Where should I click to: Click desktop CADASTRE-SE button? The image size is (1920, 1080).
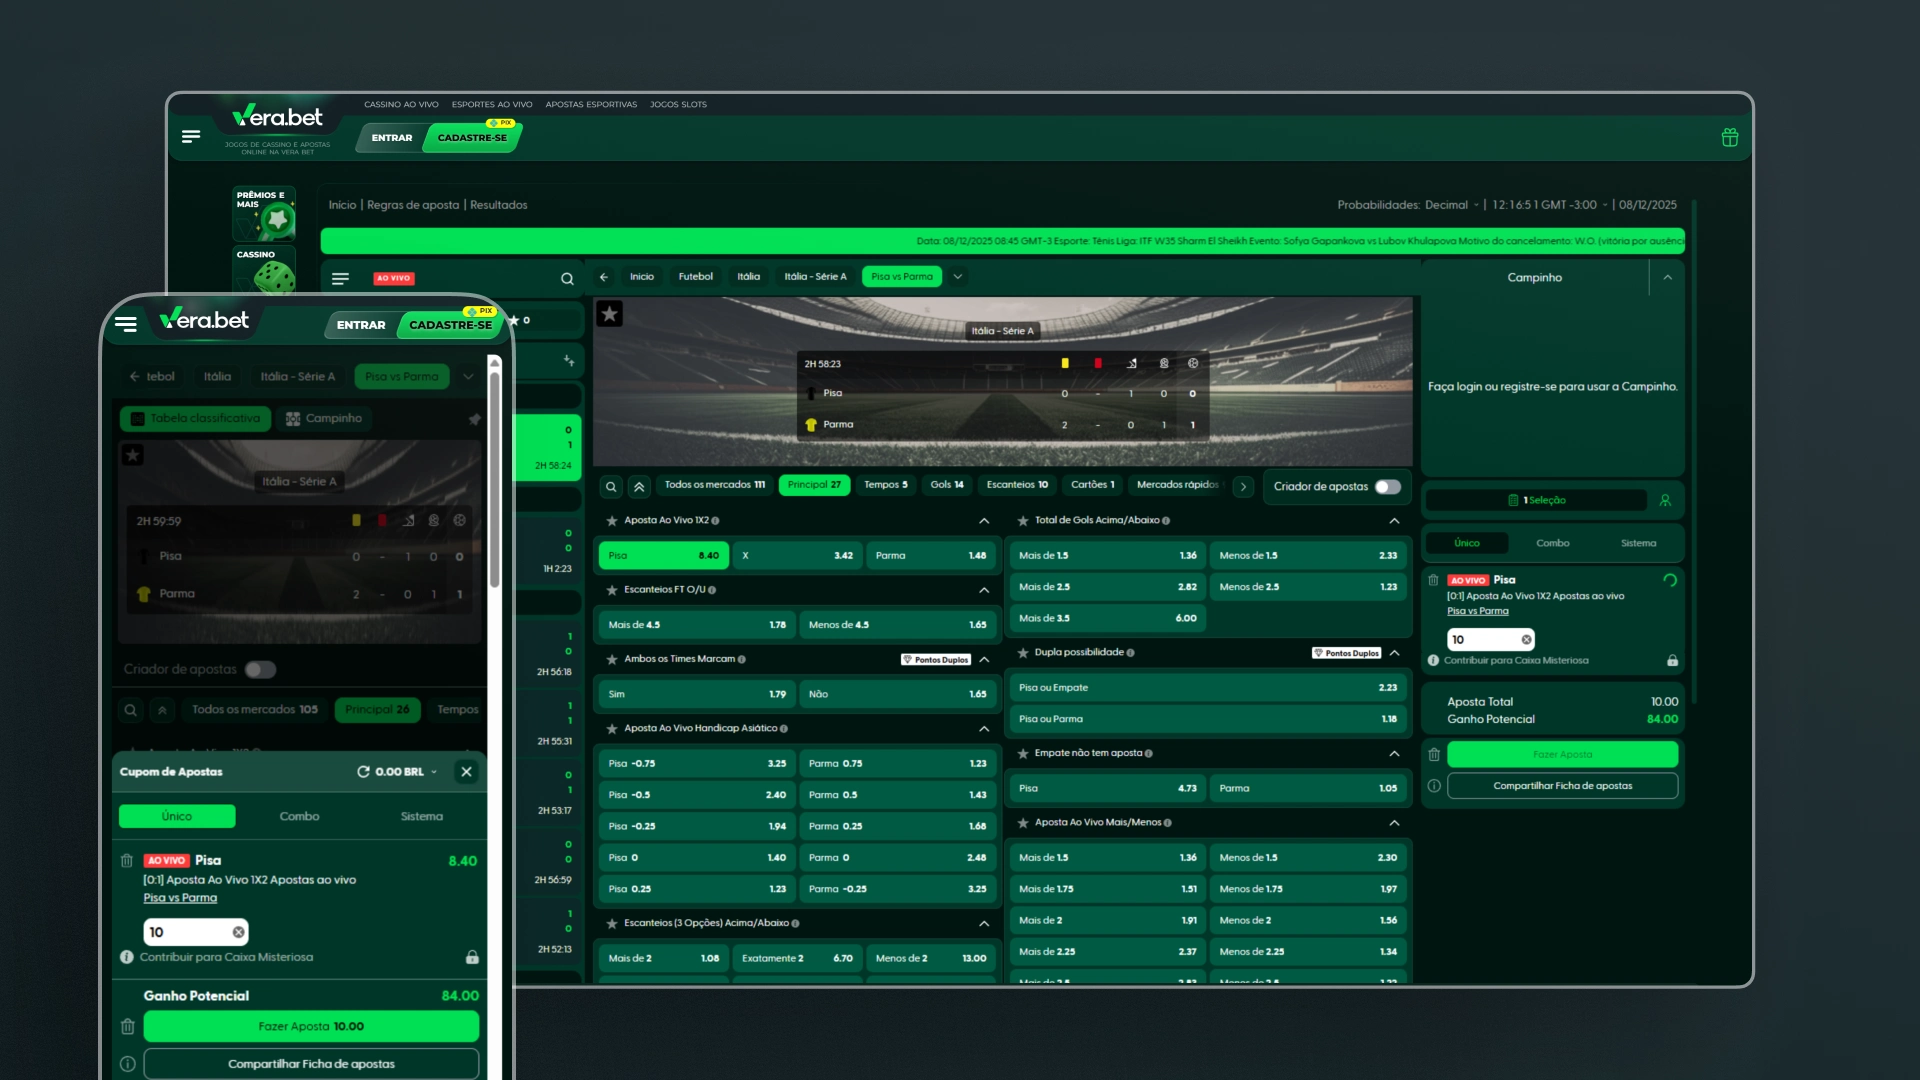point(472,138)
